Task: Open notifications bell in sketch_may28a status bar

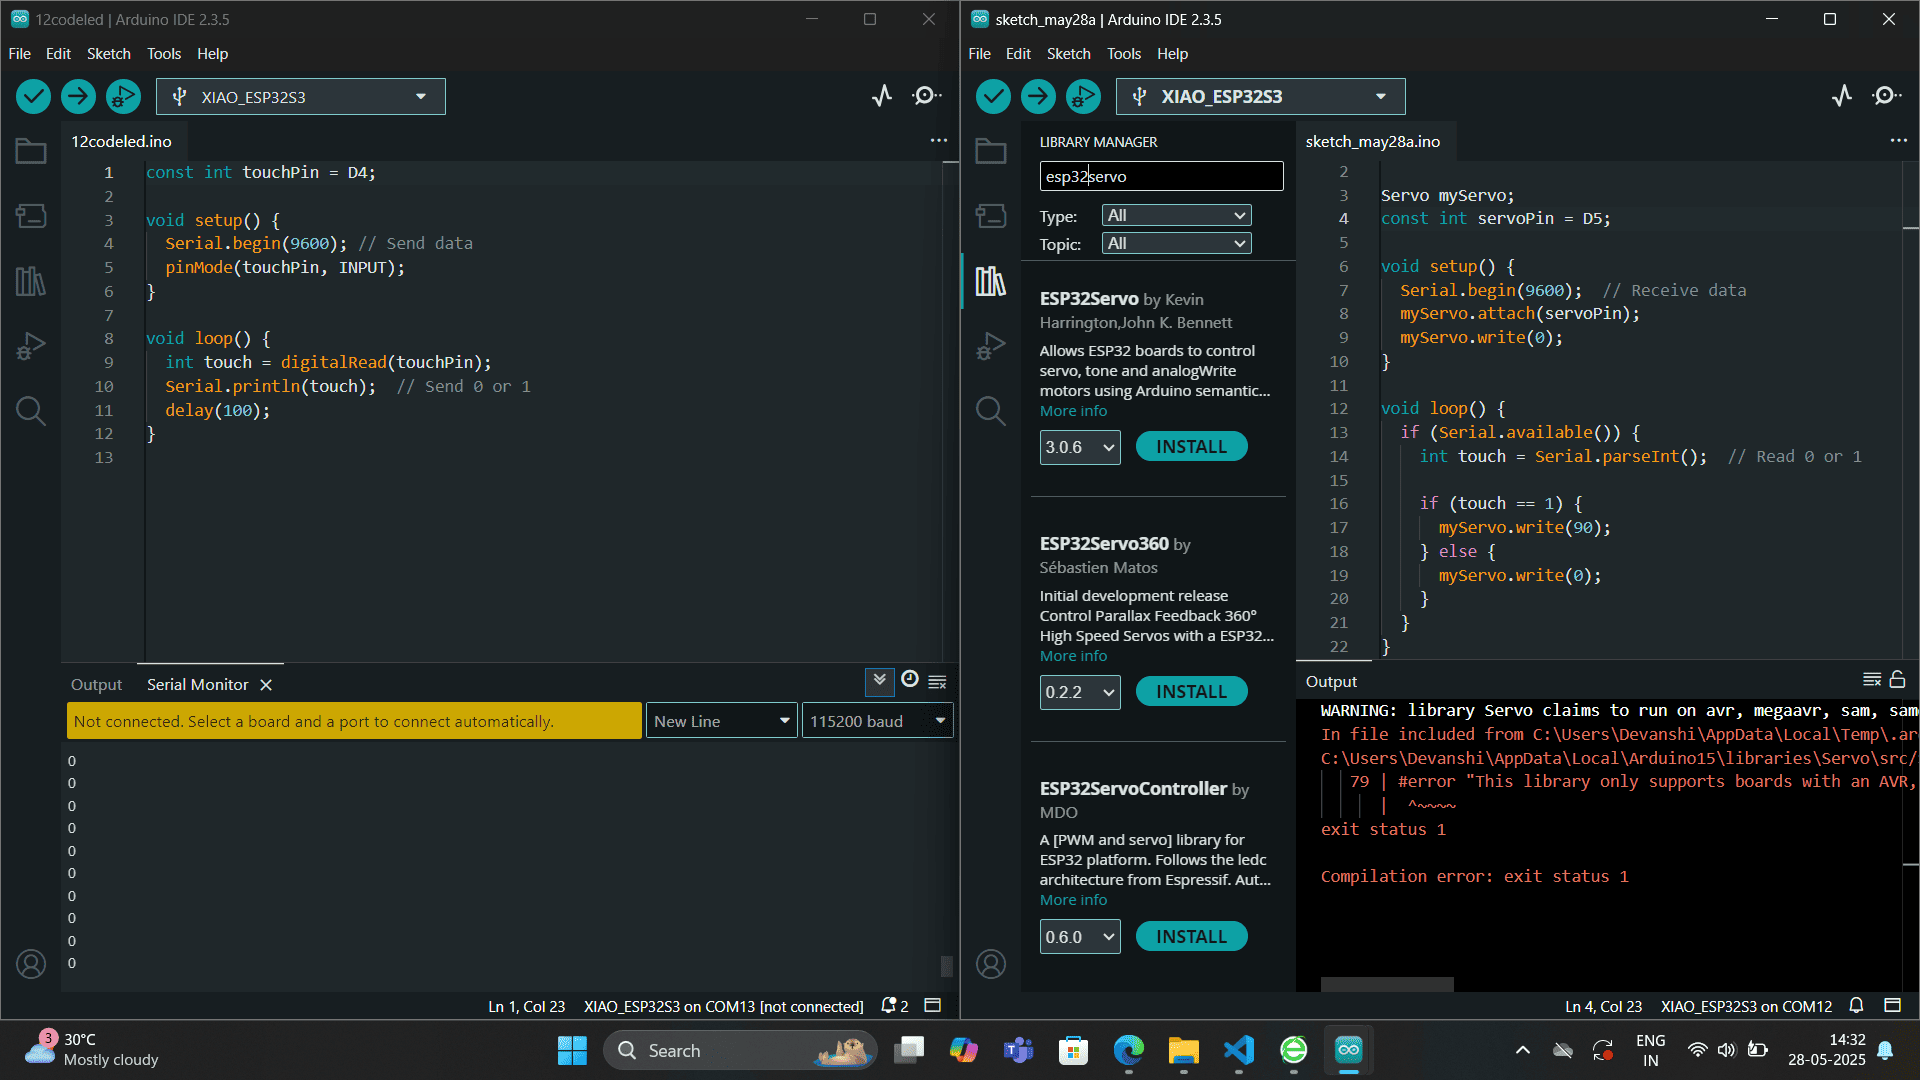Action: click(x=1856, y=1006)
